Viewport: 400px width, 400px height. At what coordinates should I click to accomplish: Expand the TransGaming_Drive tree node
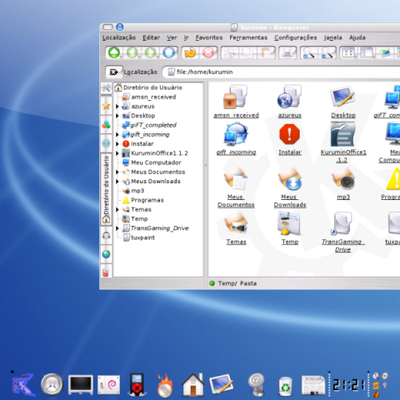click(x=117, y=228)
